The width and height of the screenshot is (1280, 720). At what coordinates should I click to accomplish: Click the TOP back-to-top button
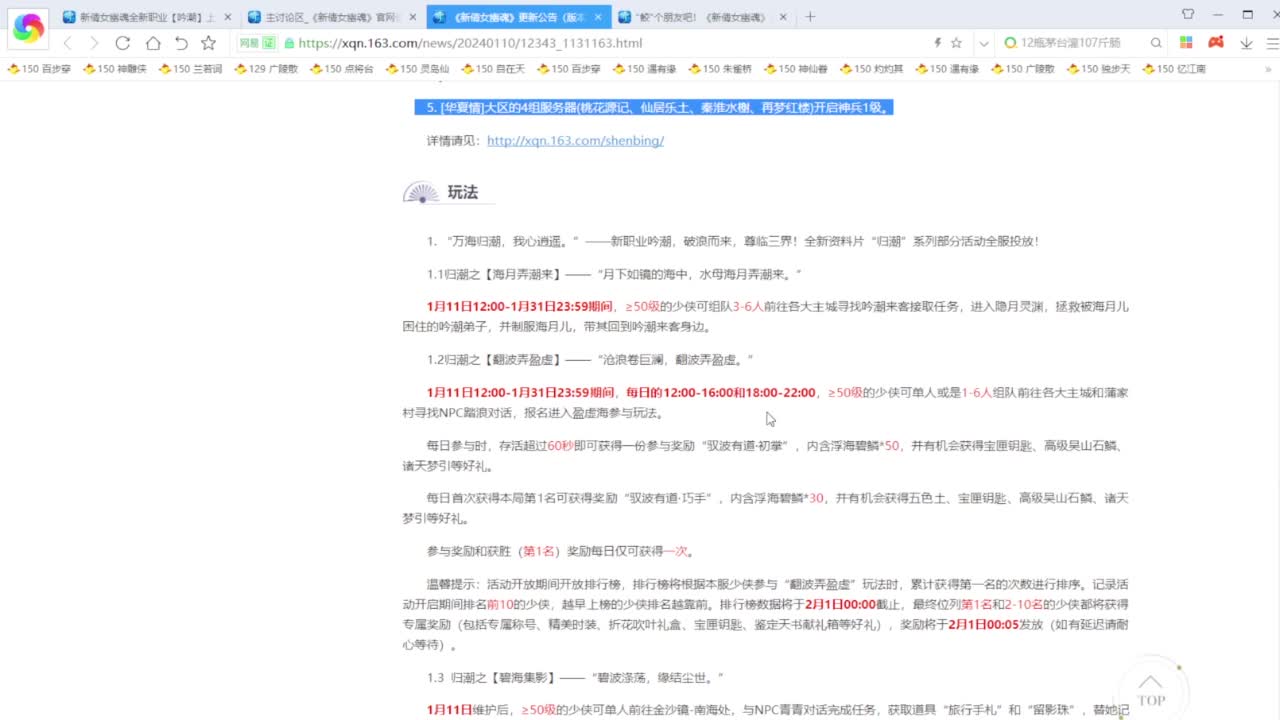point(1151,692)
